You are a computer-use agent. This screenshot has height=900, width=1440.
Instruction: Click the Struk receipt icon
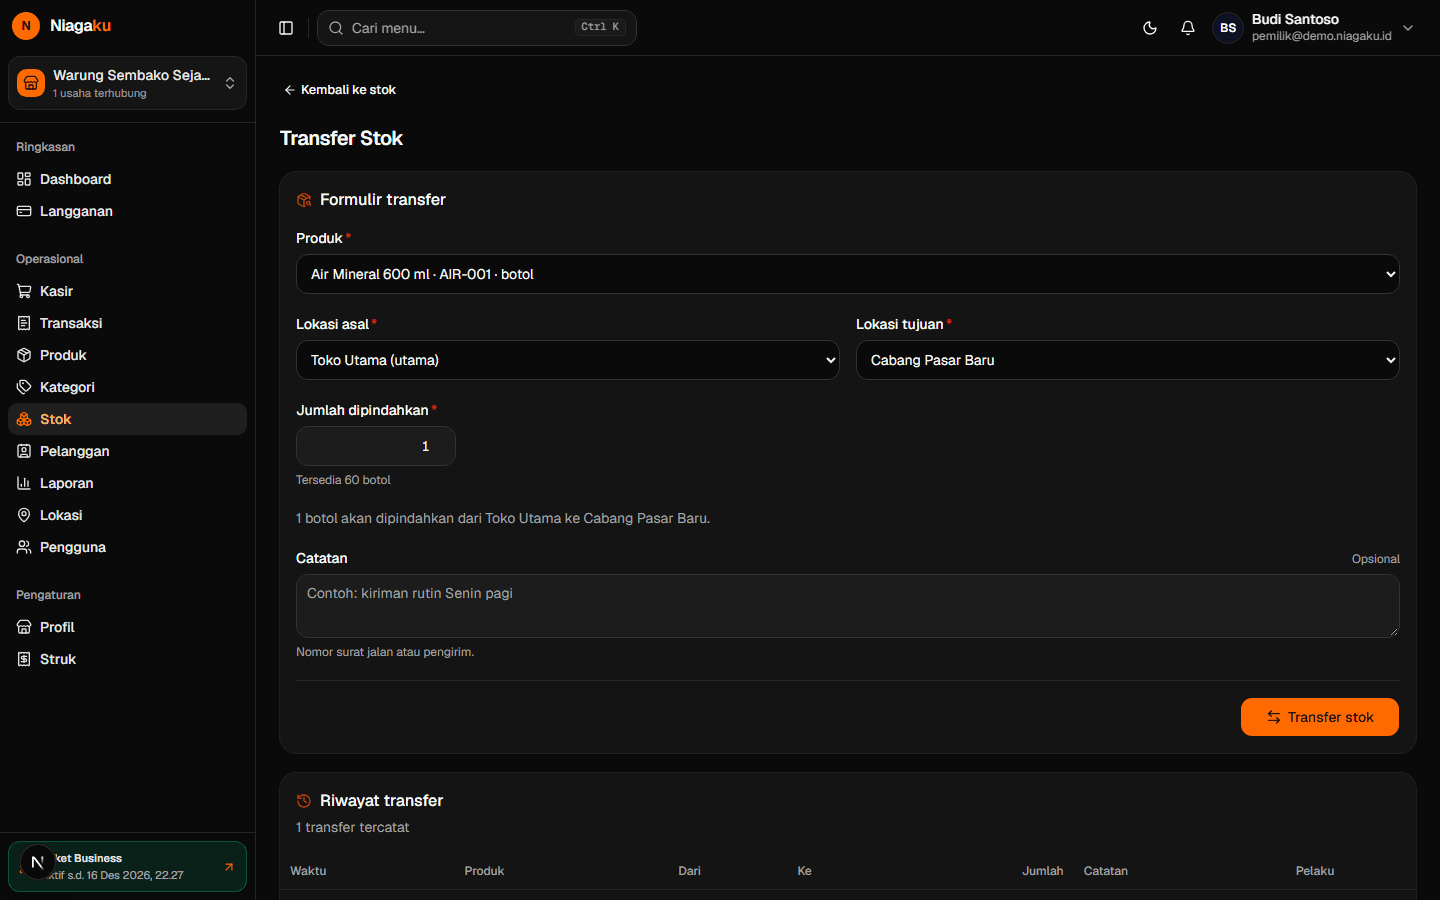pyautogui.click(x=24, y=659)
